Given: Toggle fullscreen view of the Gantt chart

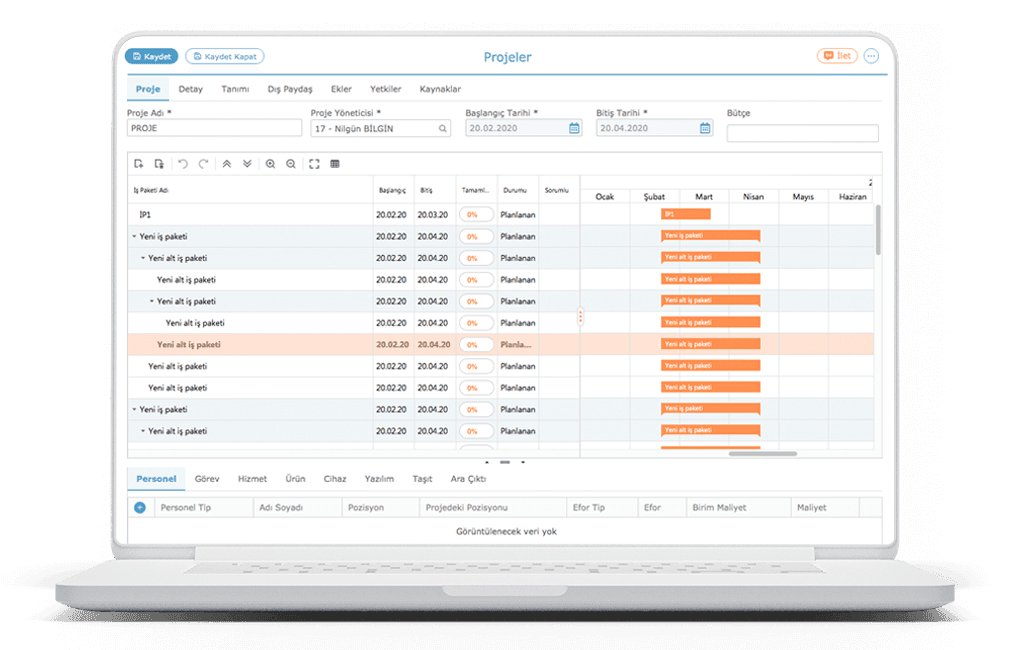Looking at the screenshot, I should pos(314,164).
